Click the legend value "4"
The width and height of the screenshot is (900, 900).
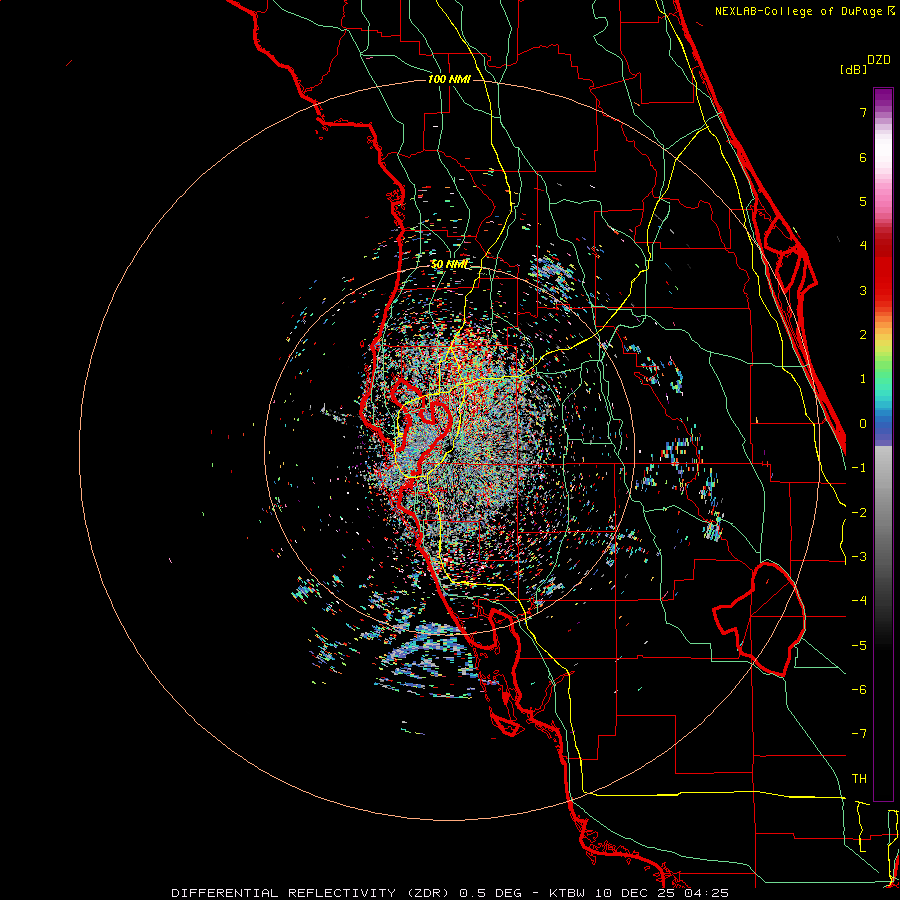coord(863,246)
